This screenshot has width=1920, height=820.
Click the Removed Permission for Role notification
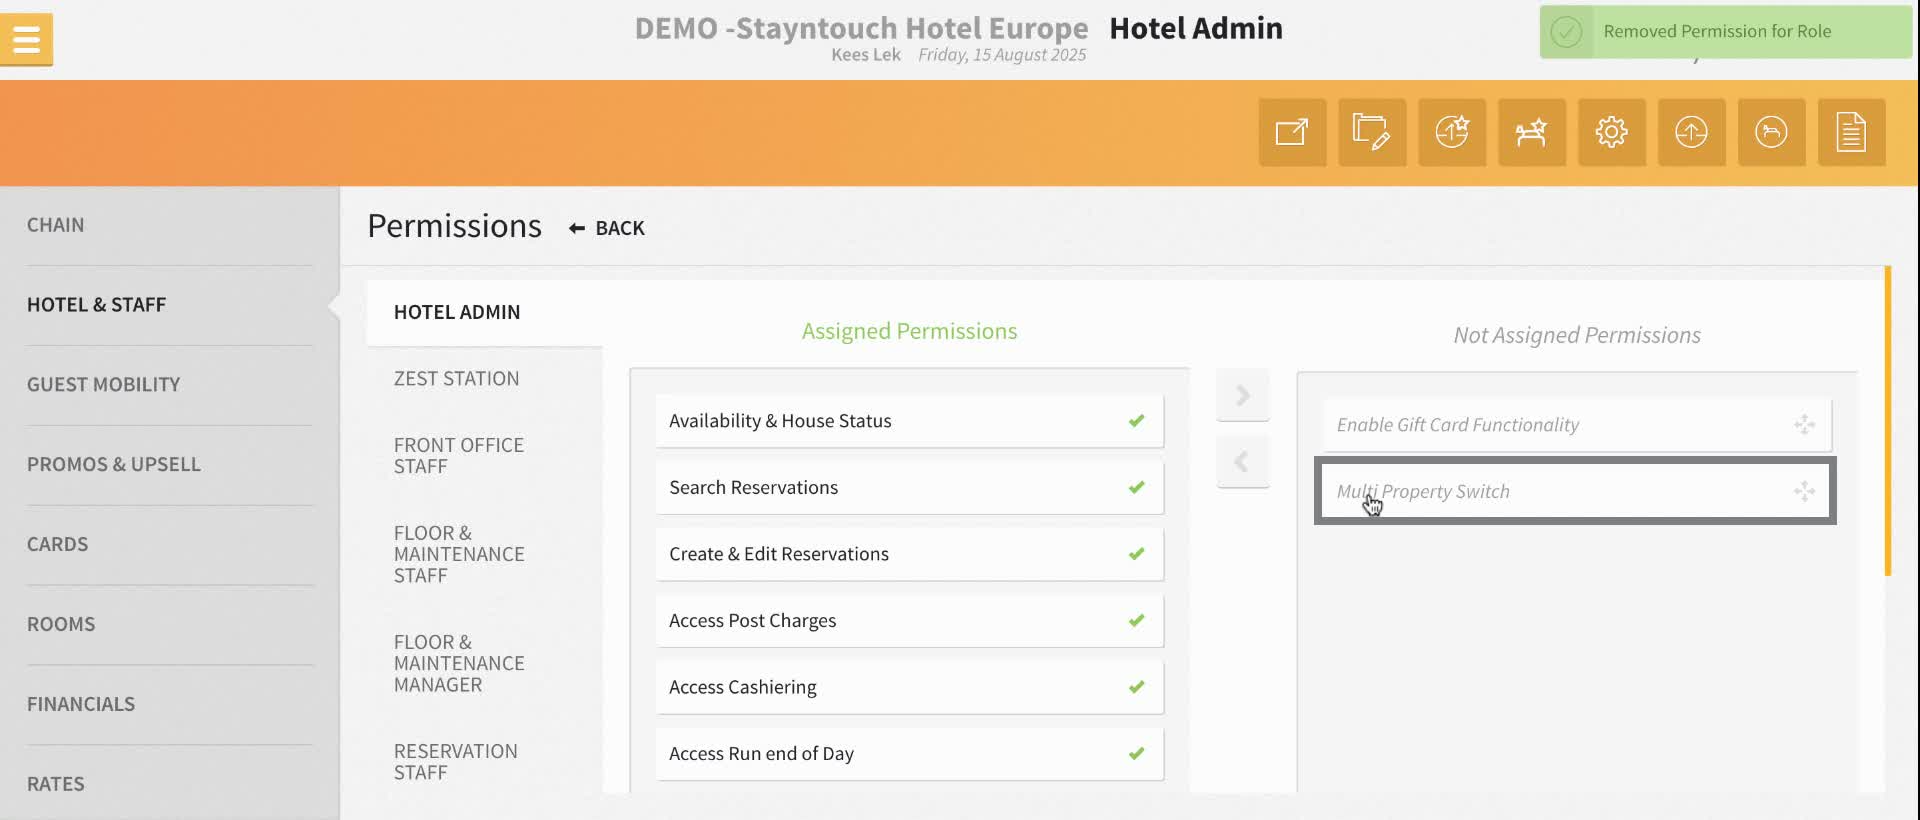pos(1725,32)
